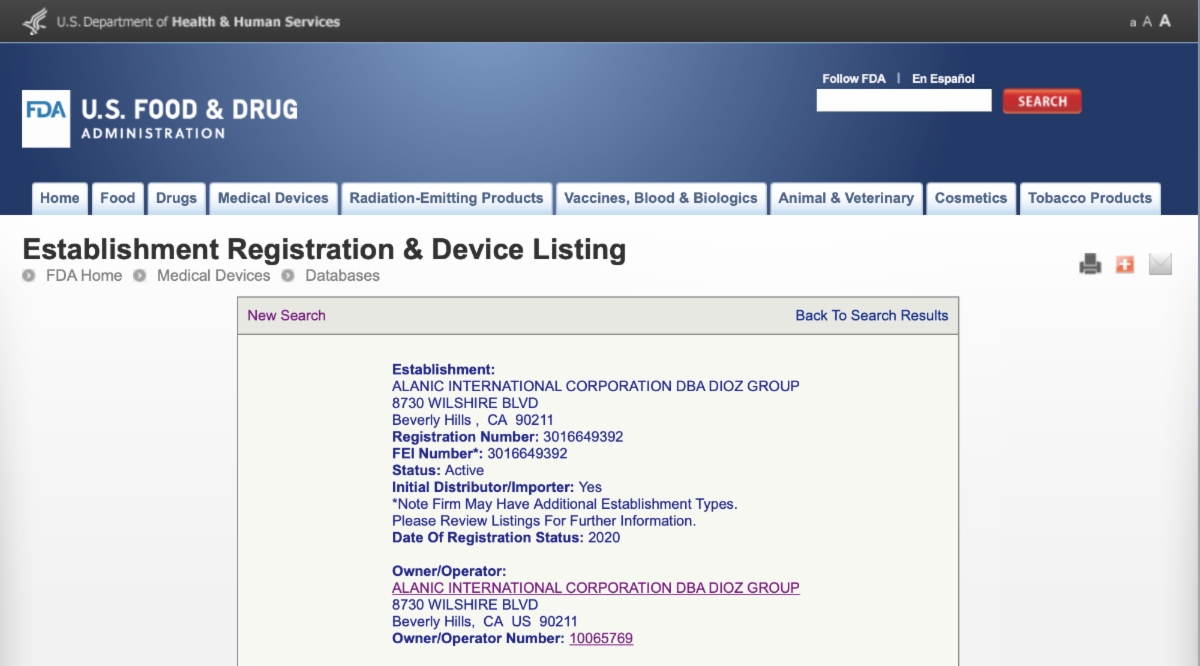Email this page via envelope icon
Screen dimensions: 1200x666
pos(1160,264)
